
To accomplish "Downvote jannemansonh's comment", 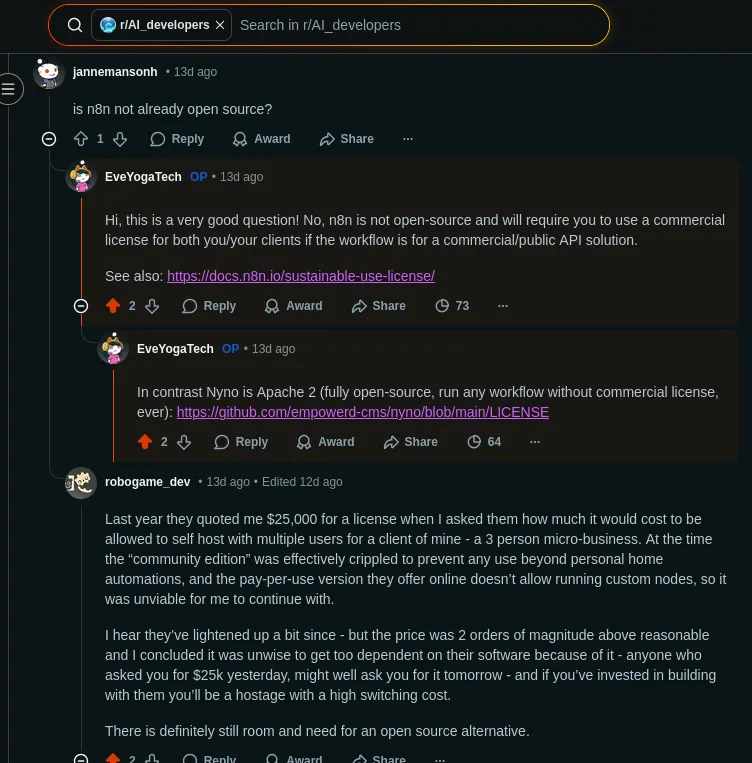I will [120, 139].
